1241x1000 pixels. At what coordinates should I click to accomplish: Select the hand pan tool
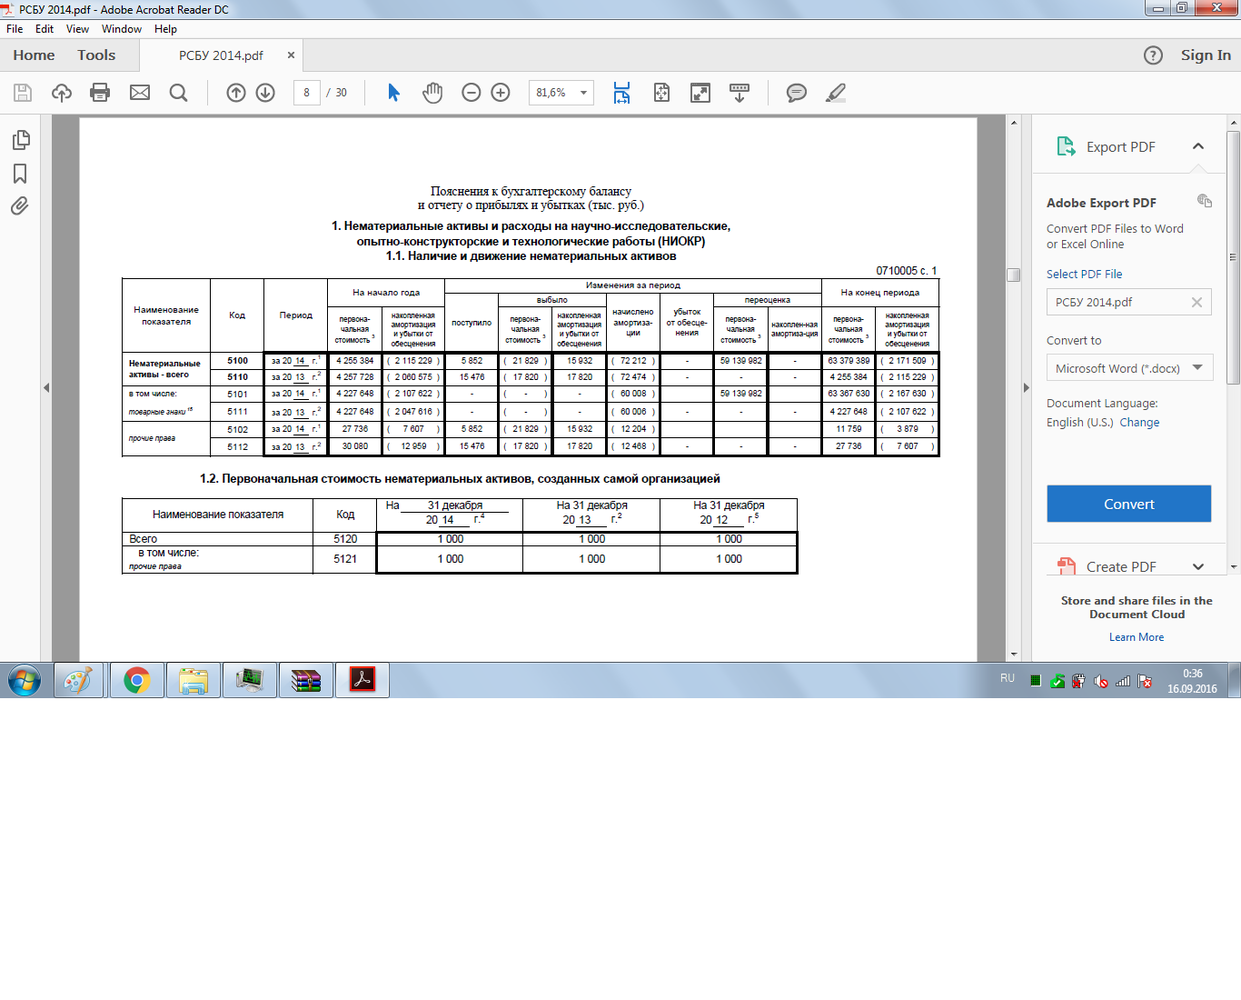pyautogui.click(x=432, y=93)
